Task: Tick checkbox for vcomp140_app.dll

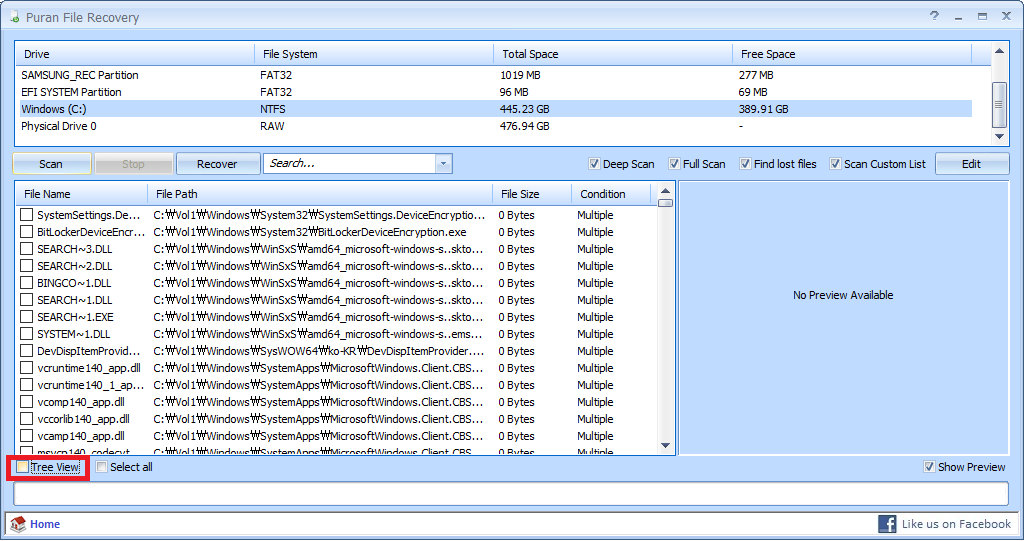Action: pos(26,402)
